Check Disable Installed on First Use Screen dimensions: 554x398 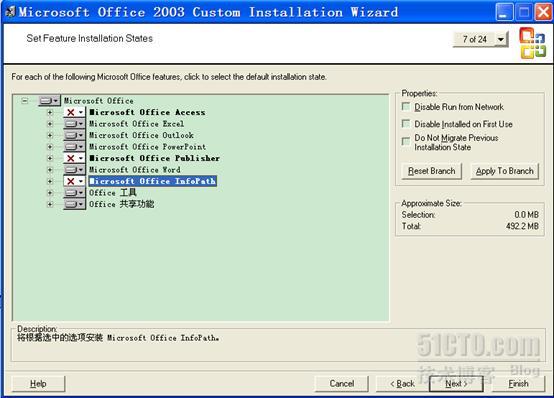[x=406, y=124]
